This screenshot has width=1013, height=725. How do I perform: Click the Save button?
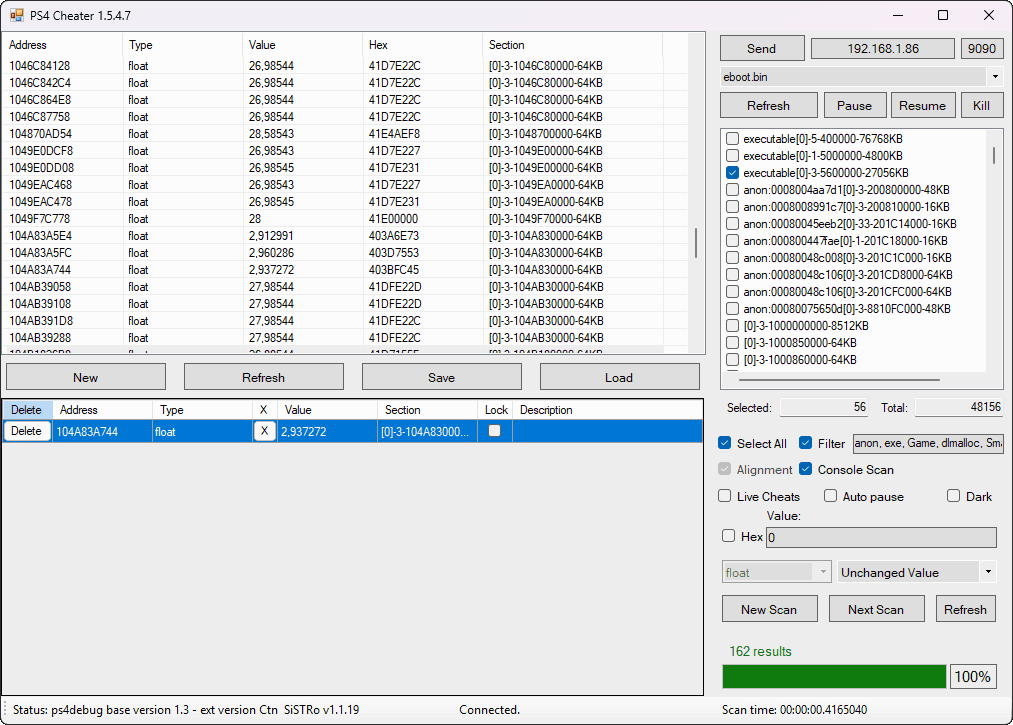(441, 377)
